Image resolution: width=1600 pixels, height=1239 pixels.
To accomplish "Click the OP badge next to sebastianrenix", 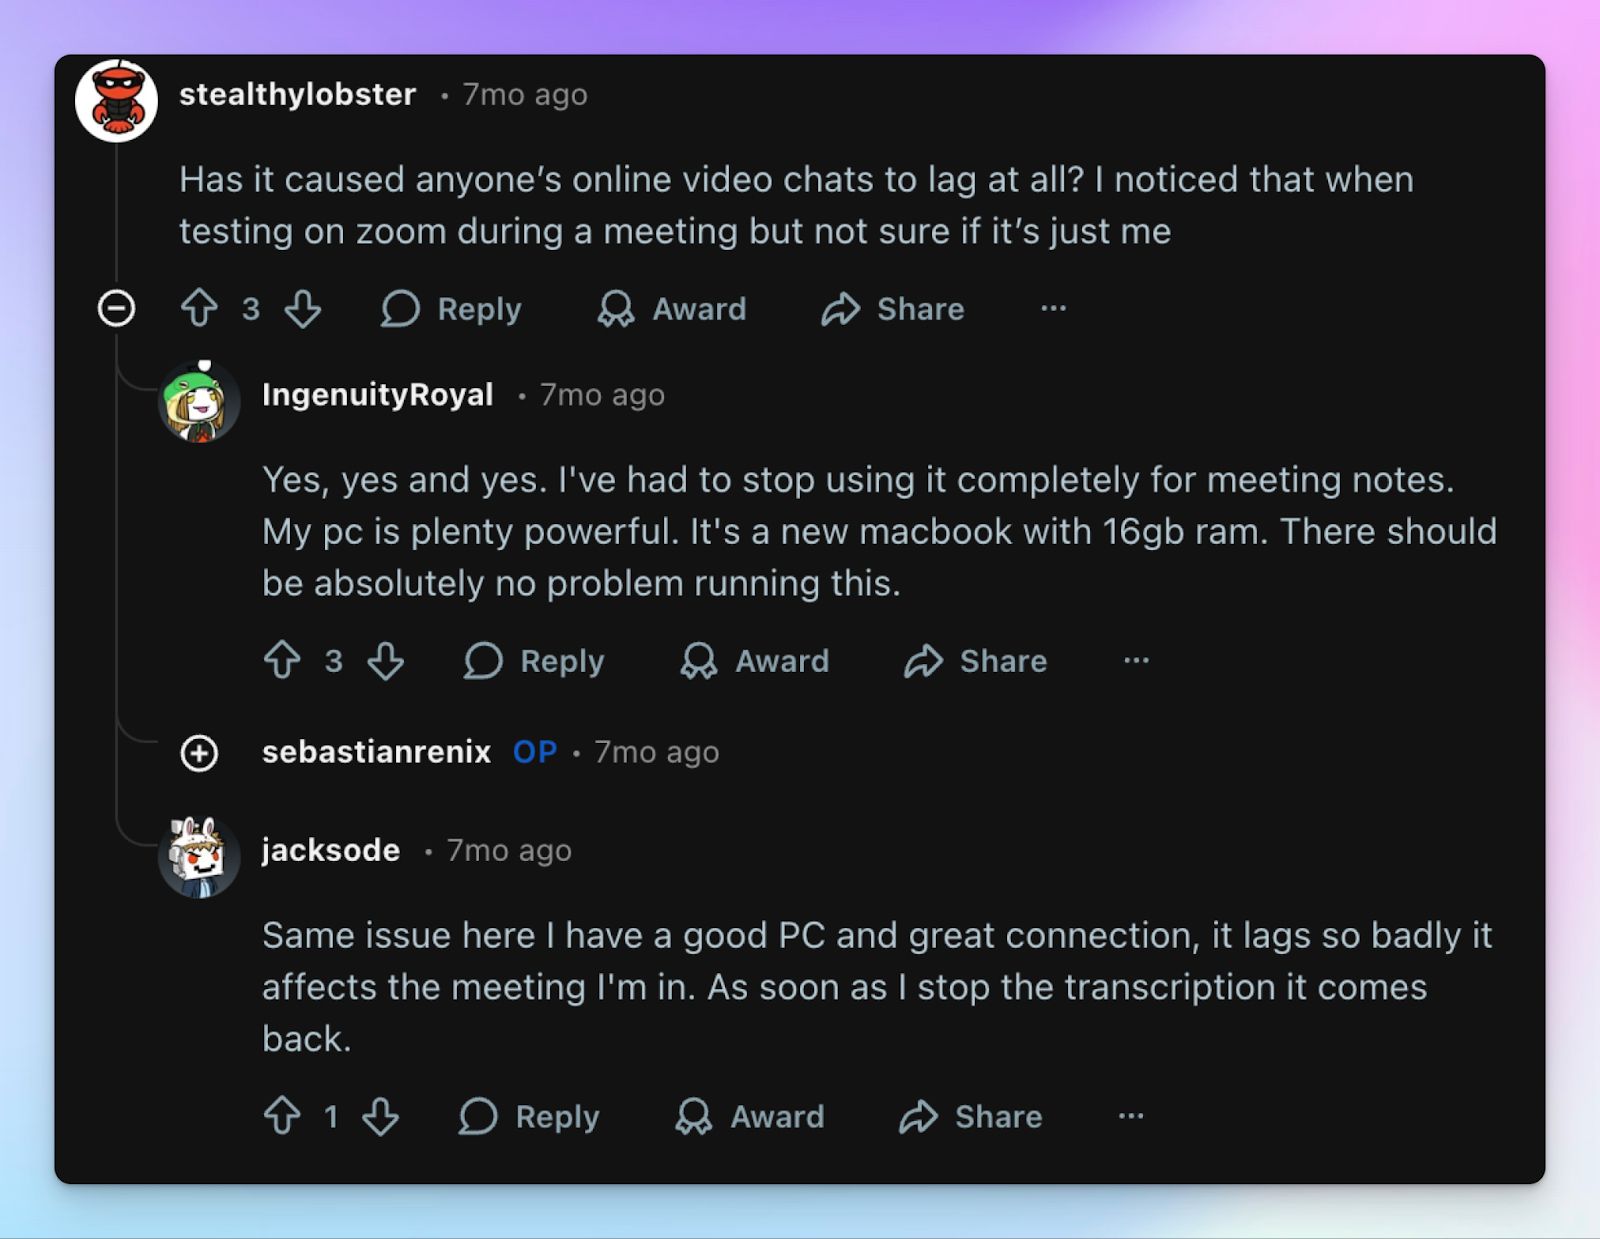I will click(534, 752).
